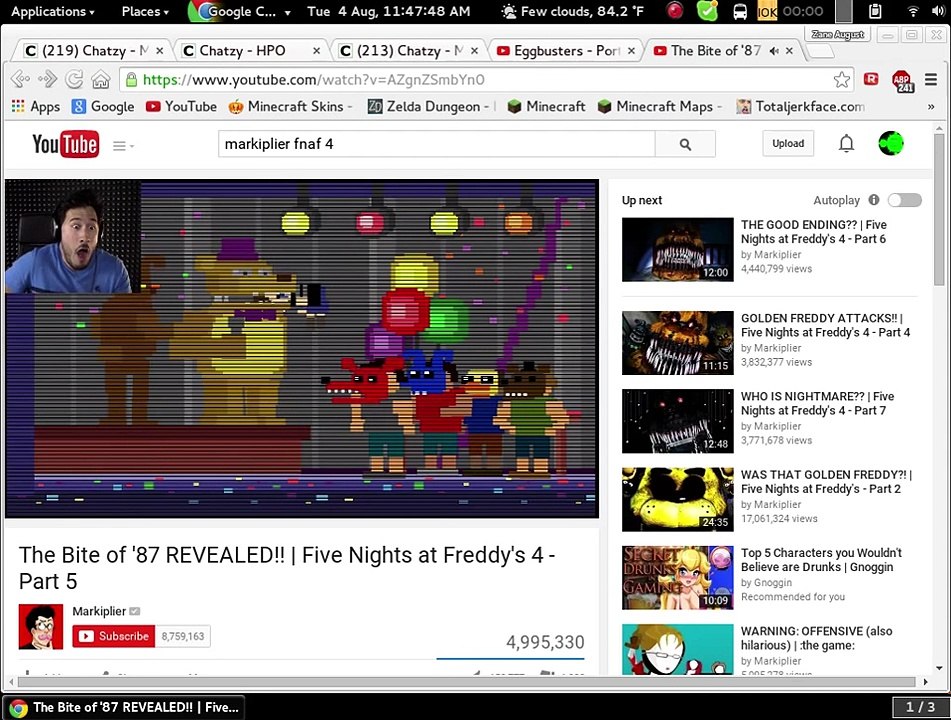This screenshot has width=951, height=720.
Task: Open the Adblock Plus extension icon
Action: click(x=902, y=80)
